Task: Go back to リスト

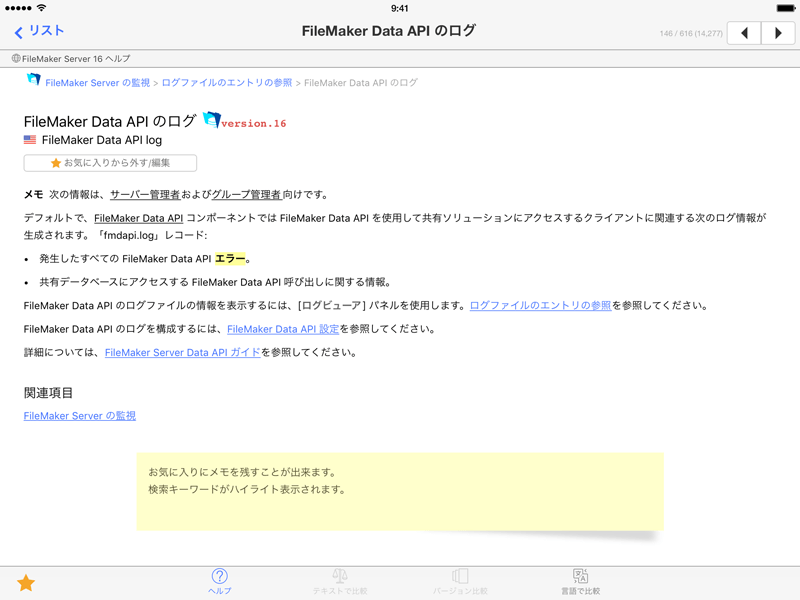Action: point(39,32)
